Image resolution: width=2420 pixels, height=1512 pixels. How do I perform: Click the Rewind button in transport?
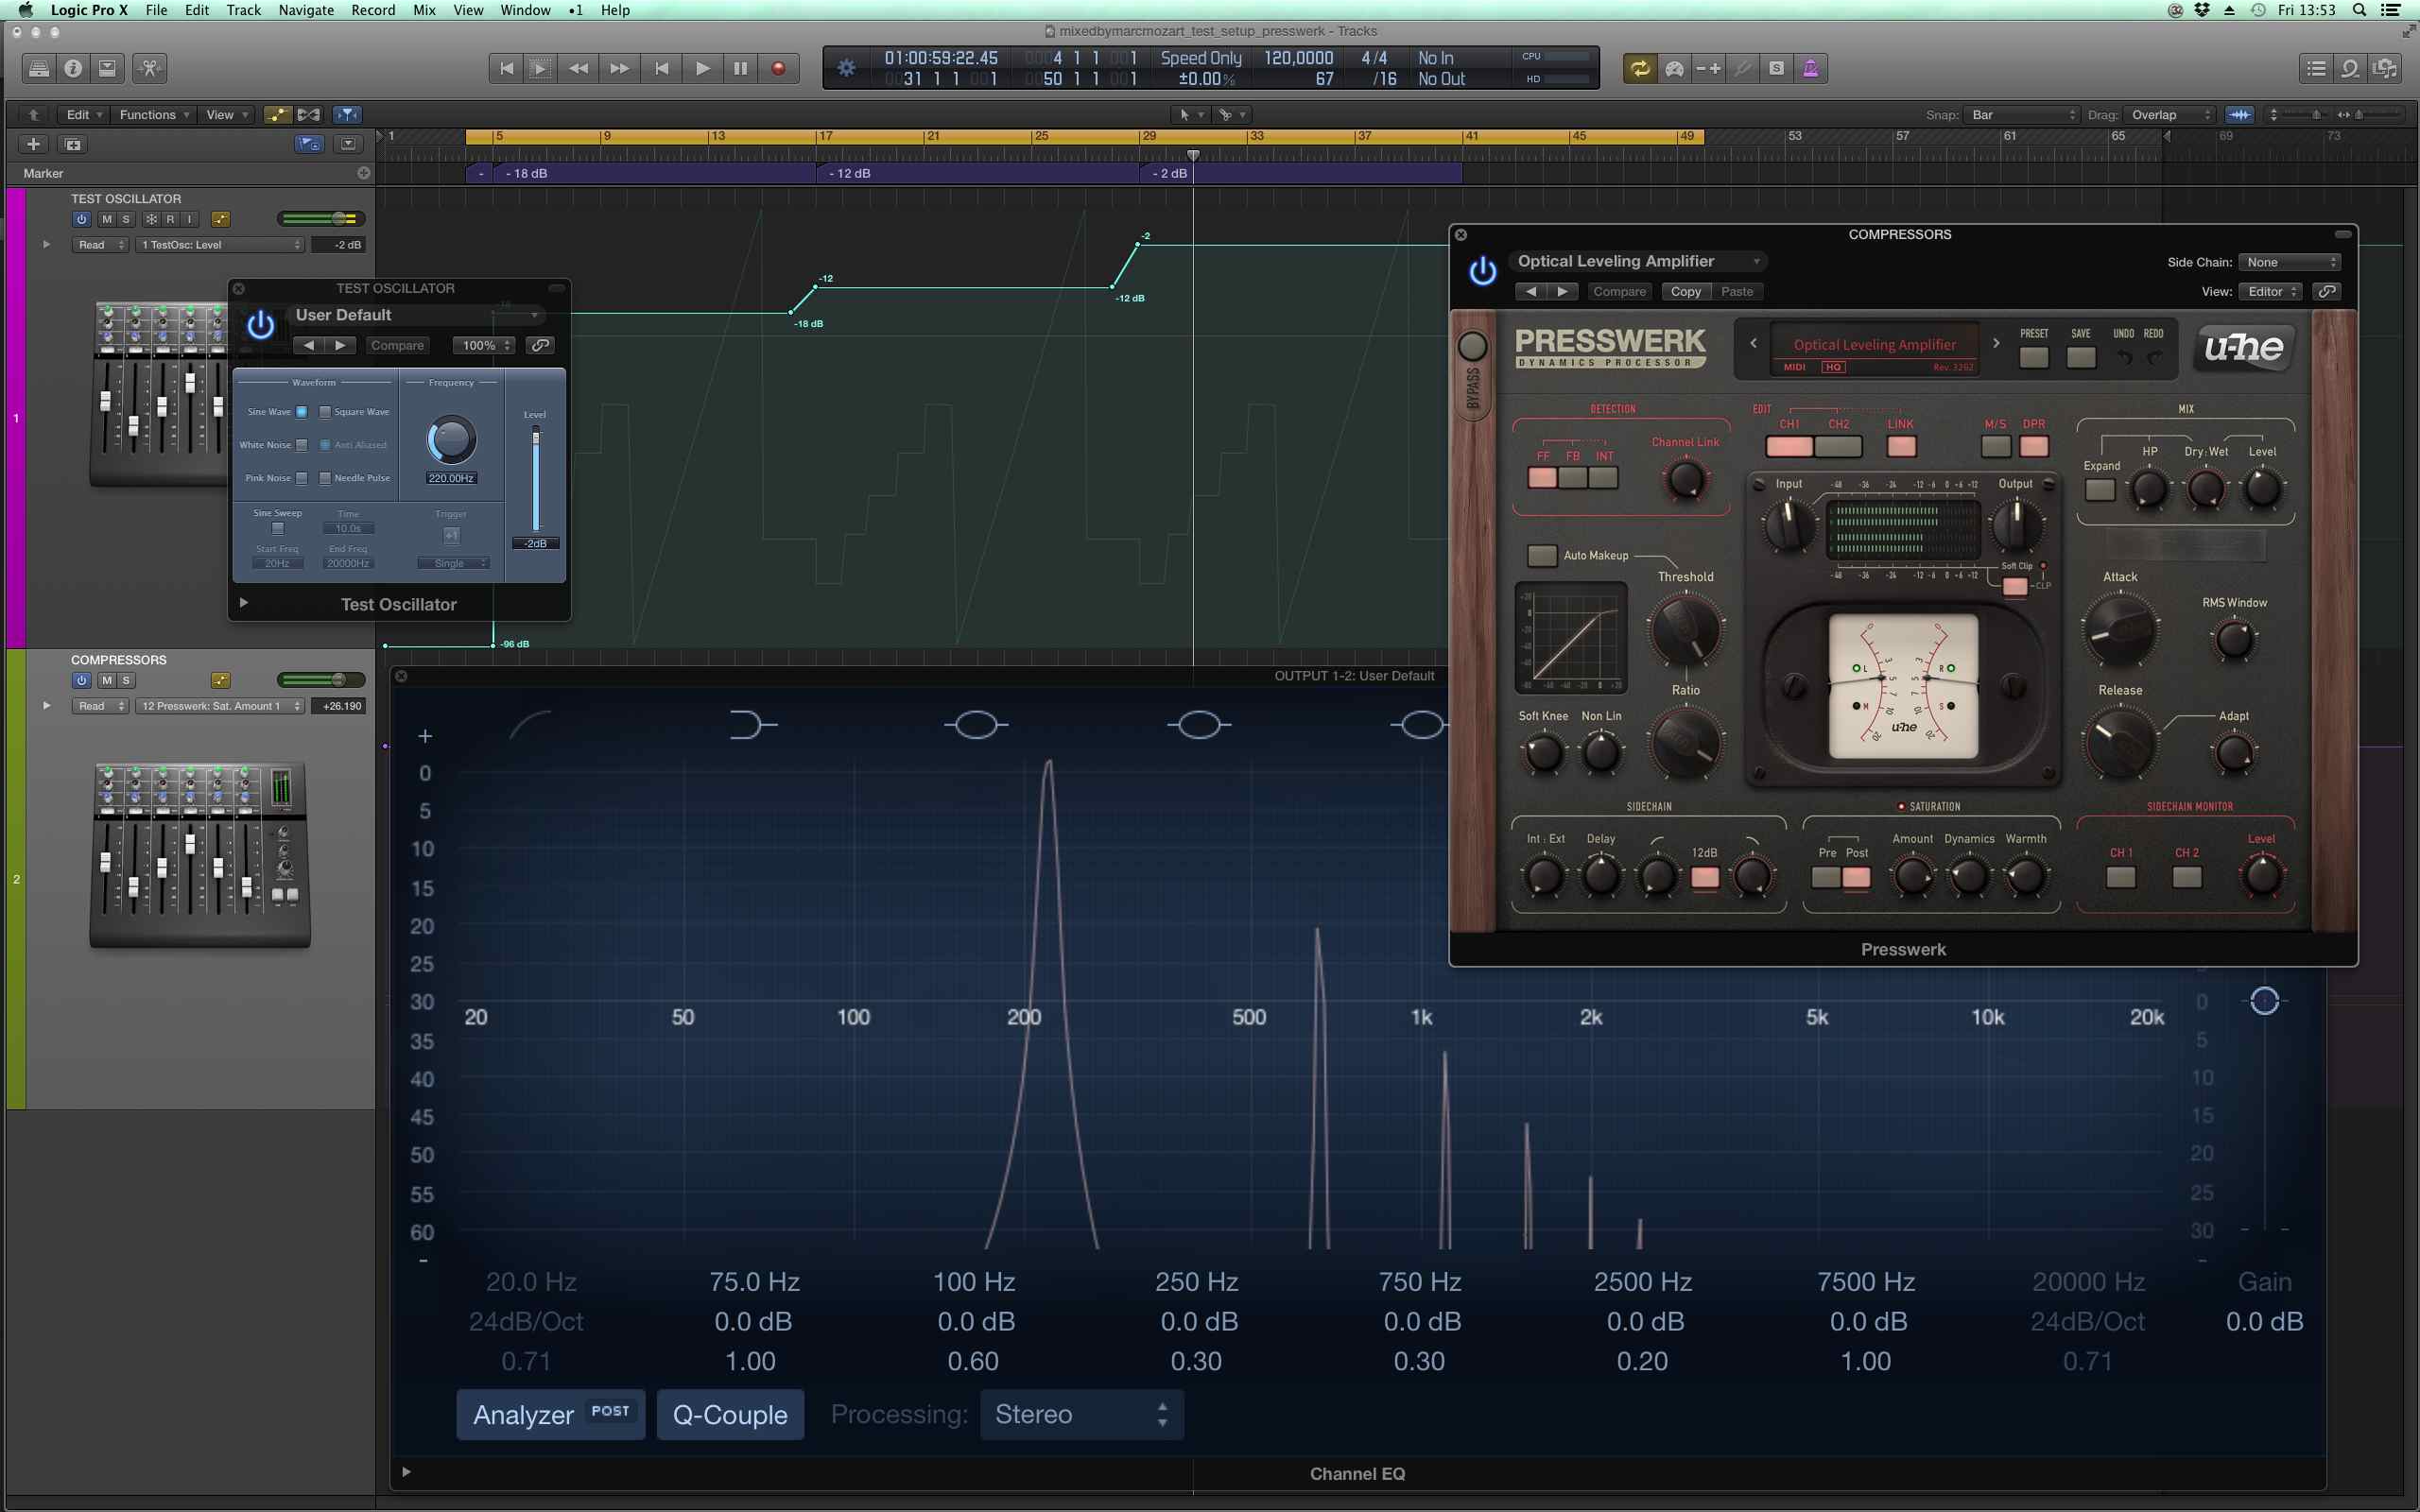pyautogui.click(x=578, y=68)
